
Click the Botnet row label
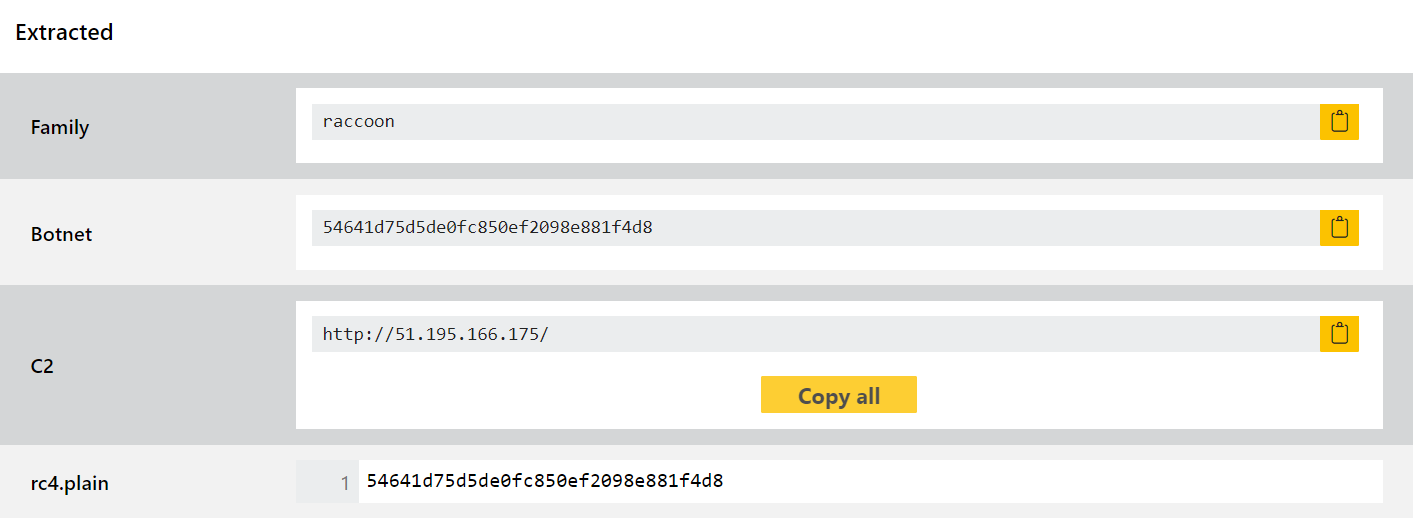(61, 234)
